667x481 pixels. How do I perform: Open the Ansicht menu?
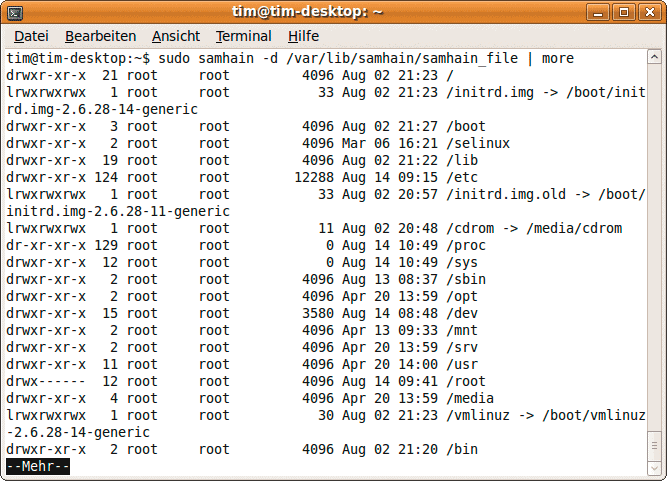coord(176,36)
